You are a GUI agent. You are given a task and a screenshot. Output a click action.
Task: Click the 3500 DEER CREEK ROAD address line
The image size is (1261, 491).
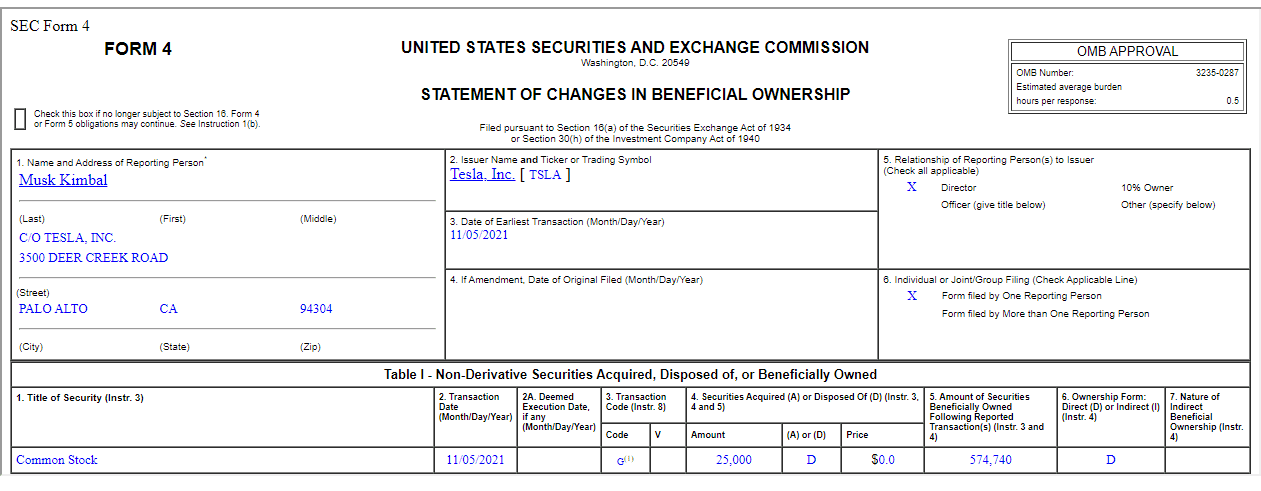coord(93,258)
